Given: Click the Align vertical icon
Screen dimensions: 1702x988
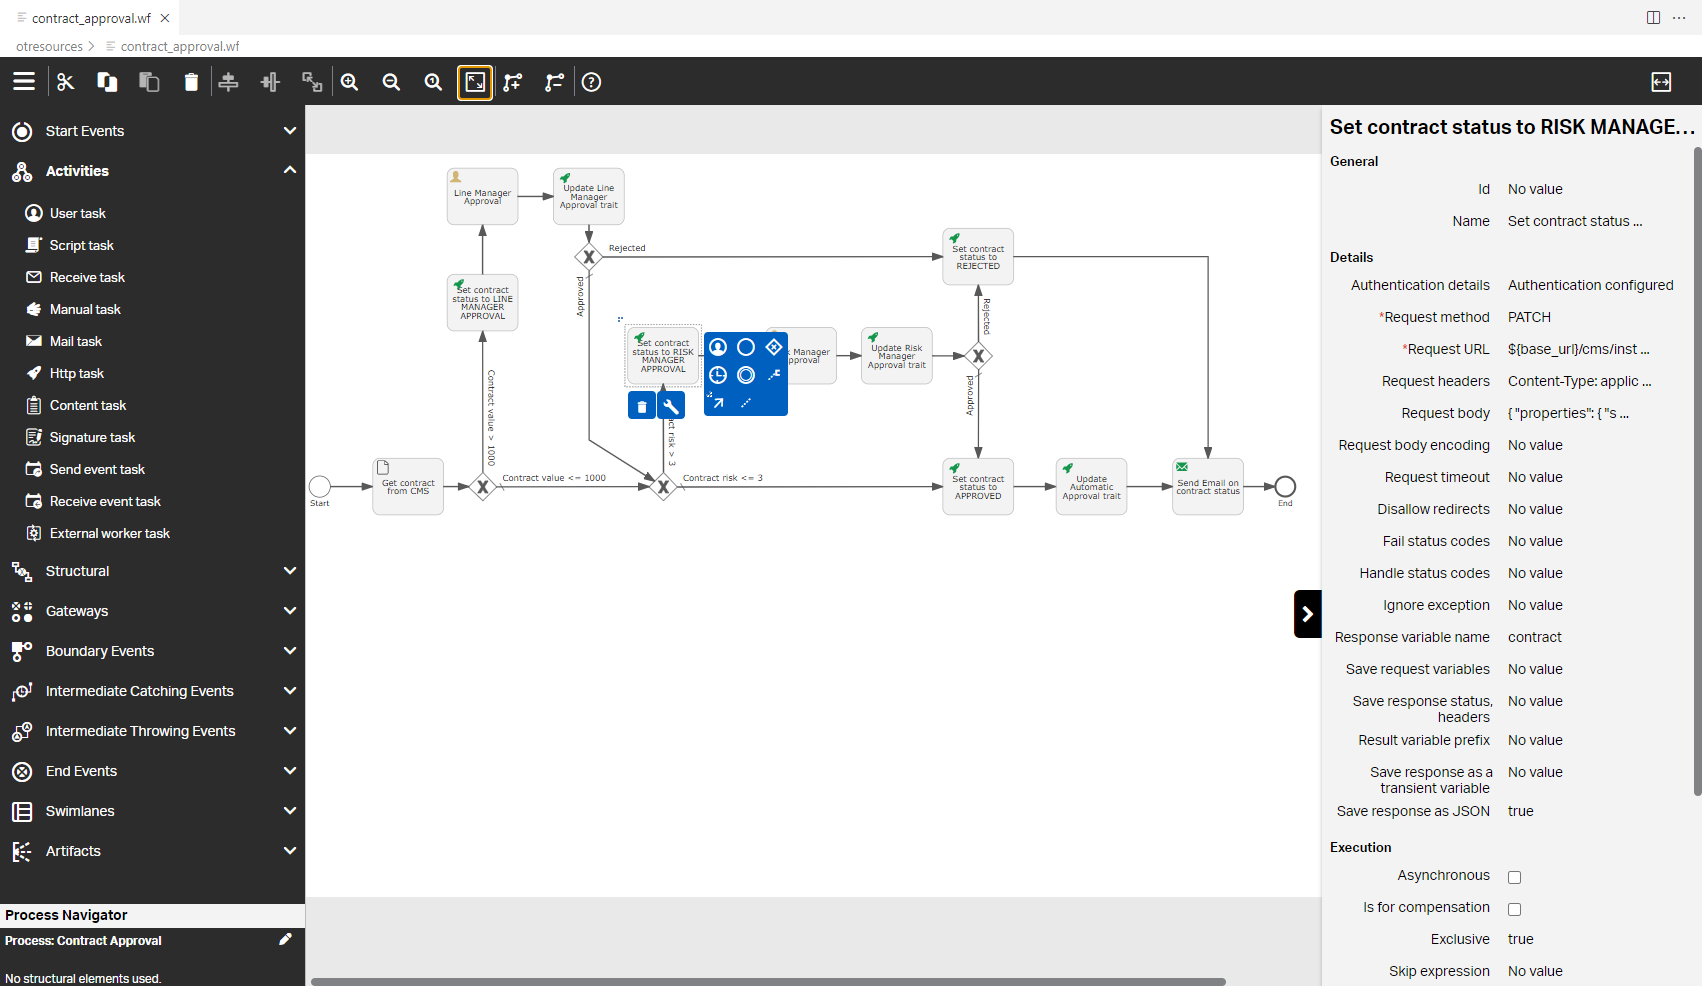Looking at the screenshot, I should (x=228, y=82).
